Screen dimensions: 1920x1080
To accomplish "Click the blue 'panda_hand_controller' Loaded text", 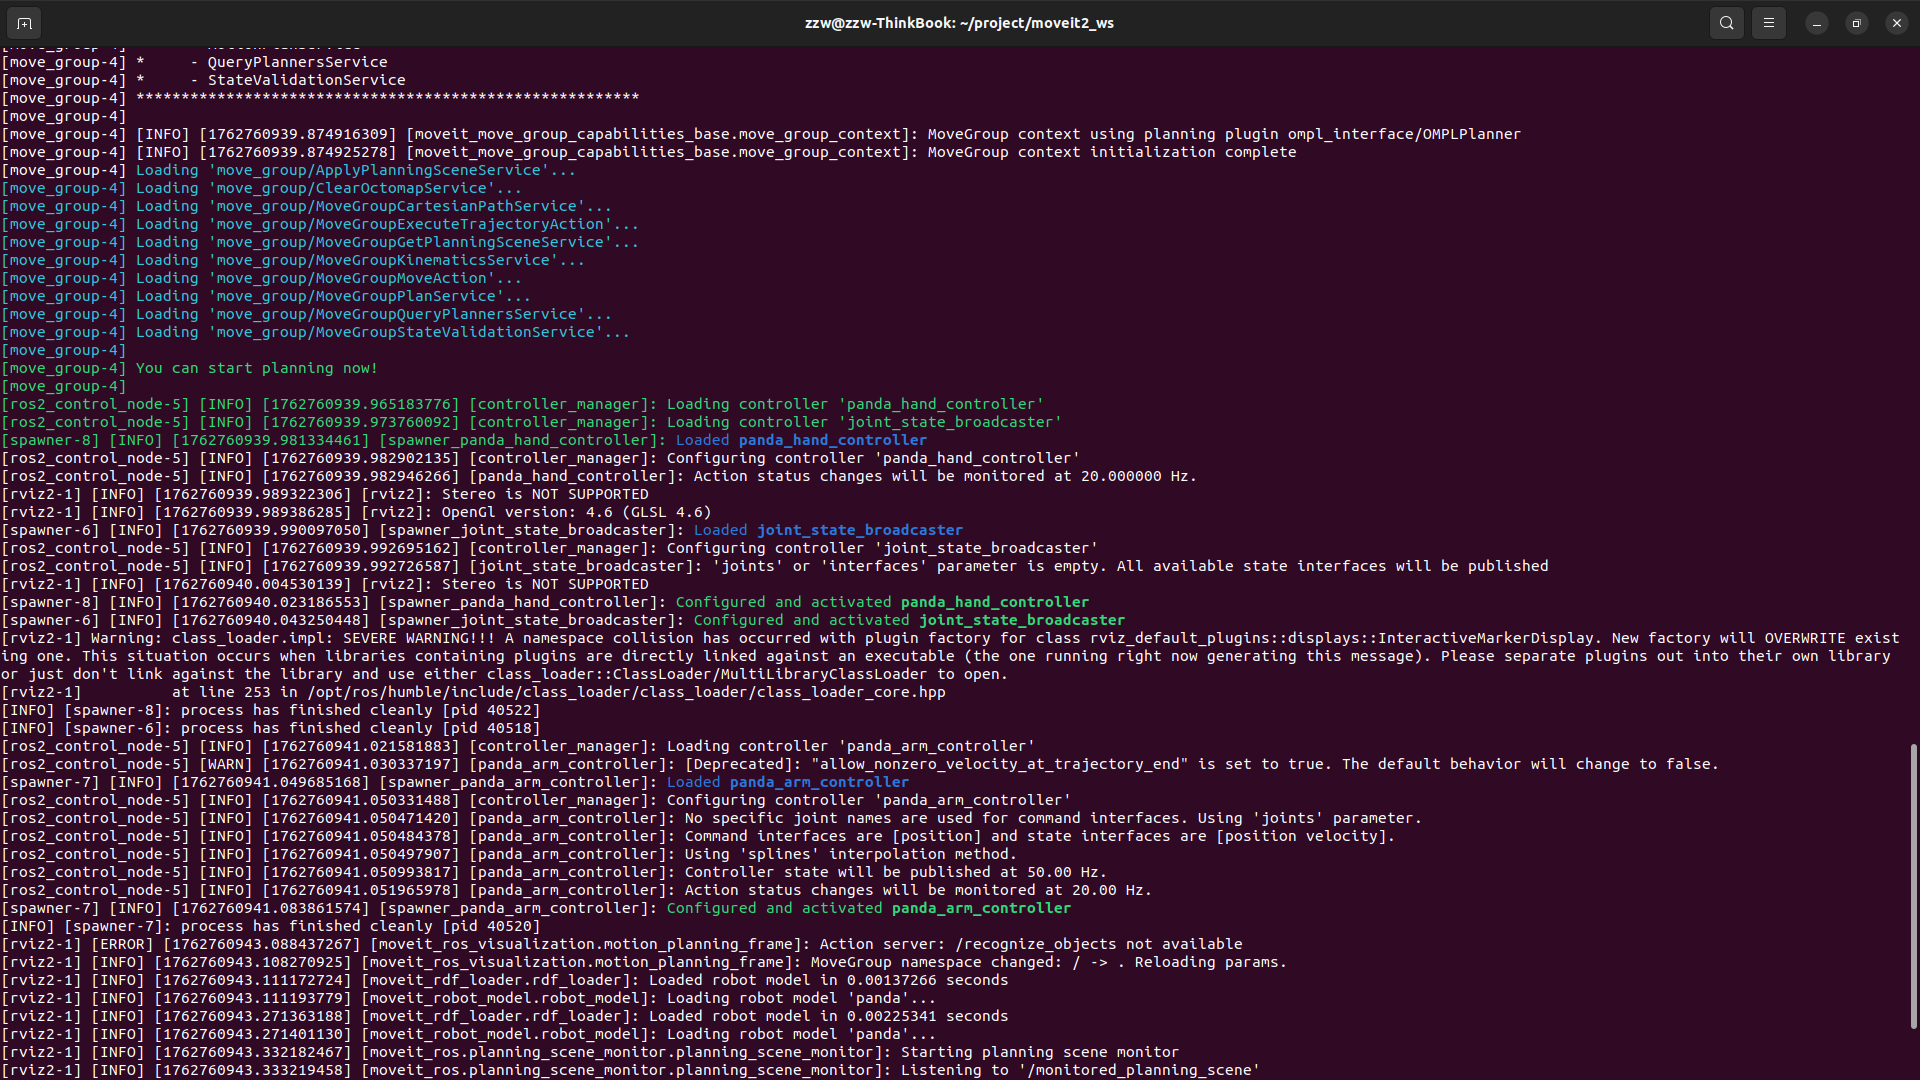I will [x=832, y=440].
